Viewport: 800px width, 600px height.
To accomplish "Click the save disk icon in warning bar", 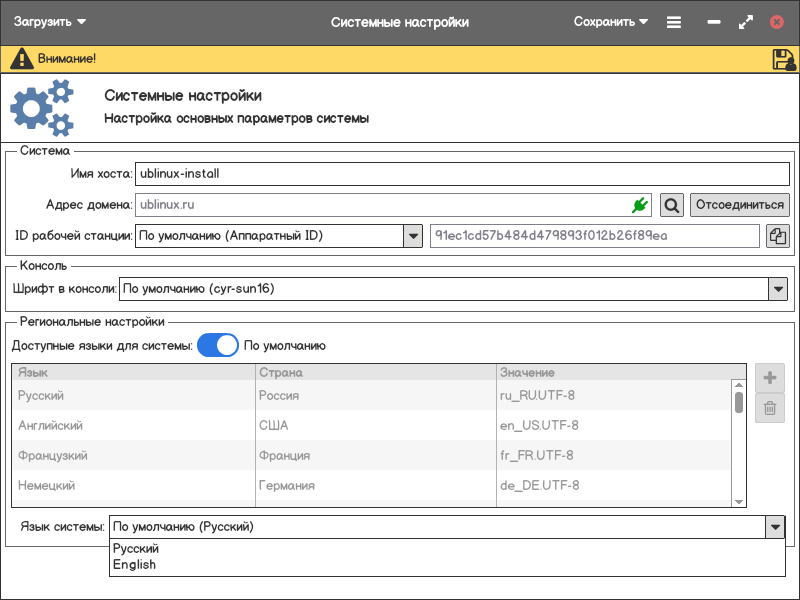I will [783, 59].
